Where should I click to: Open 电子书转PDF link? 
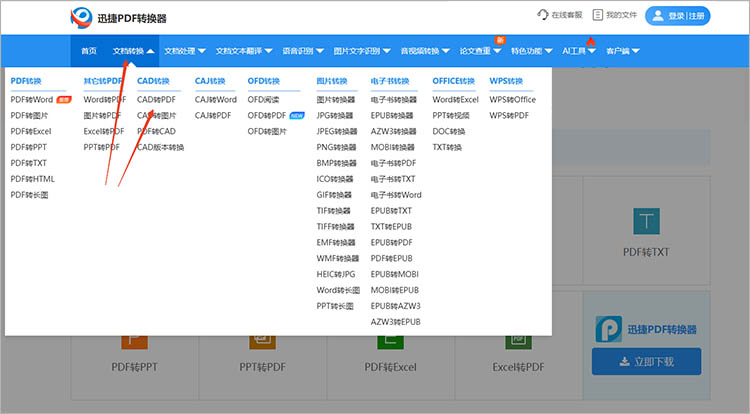(x=393, y=163)
